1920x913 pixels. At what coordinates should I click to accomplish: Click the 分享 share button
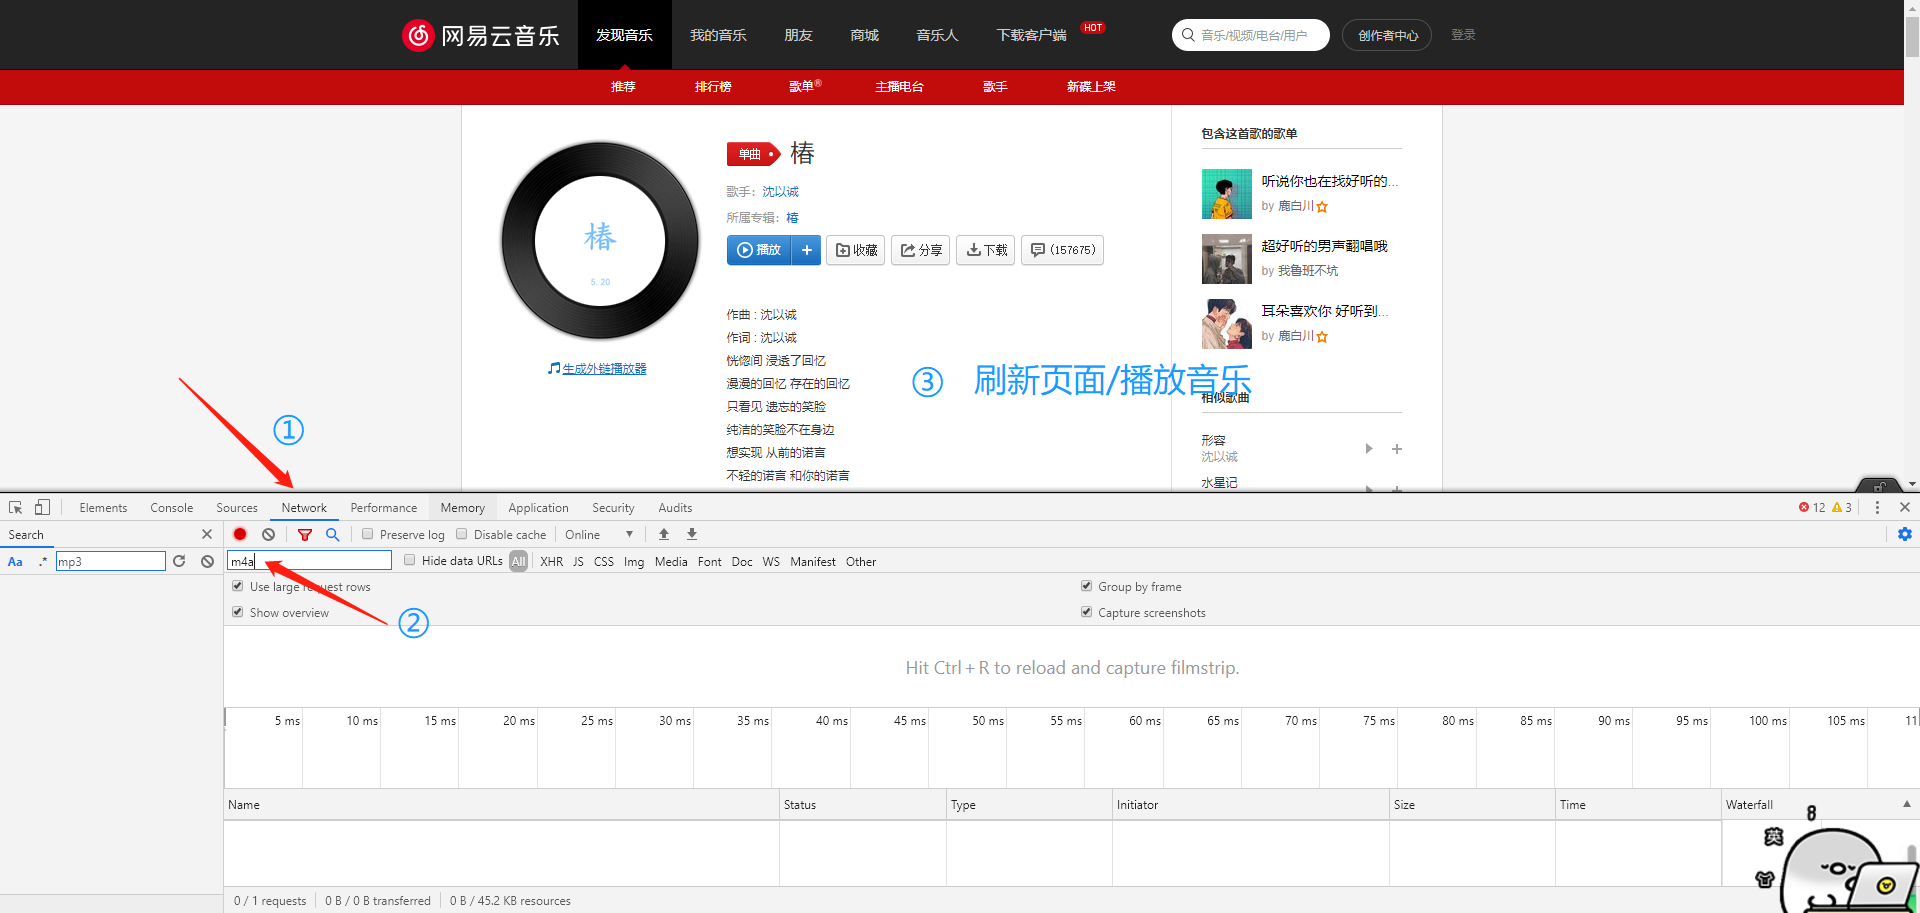coord(920,250)
